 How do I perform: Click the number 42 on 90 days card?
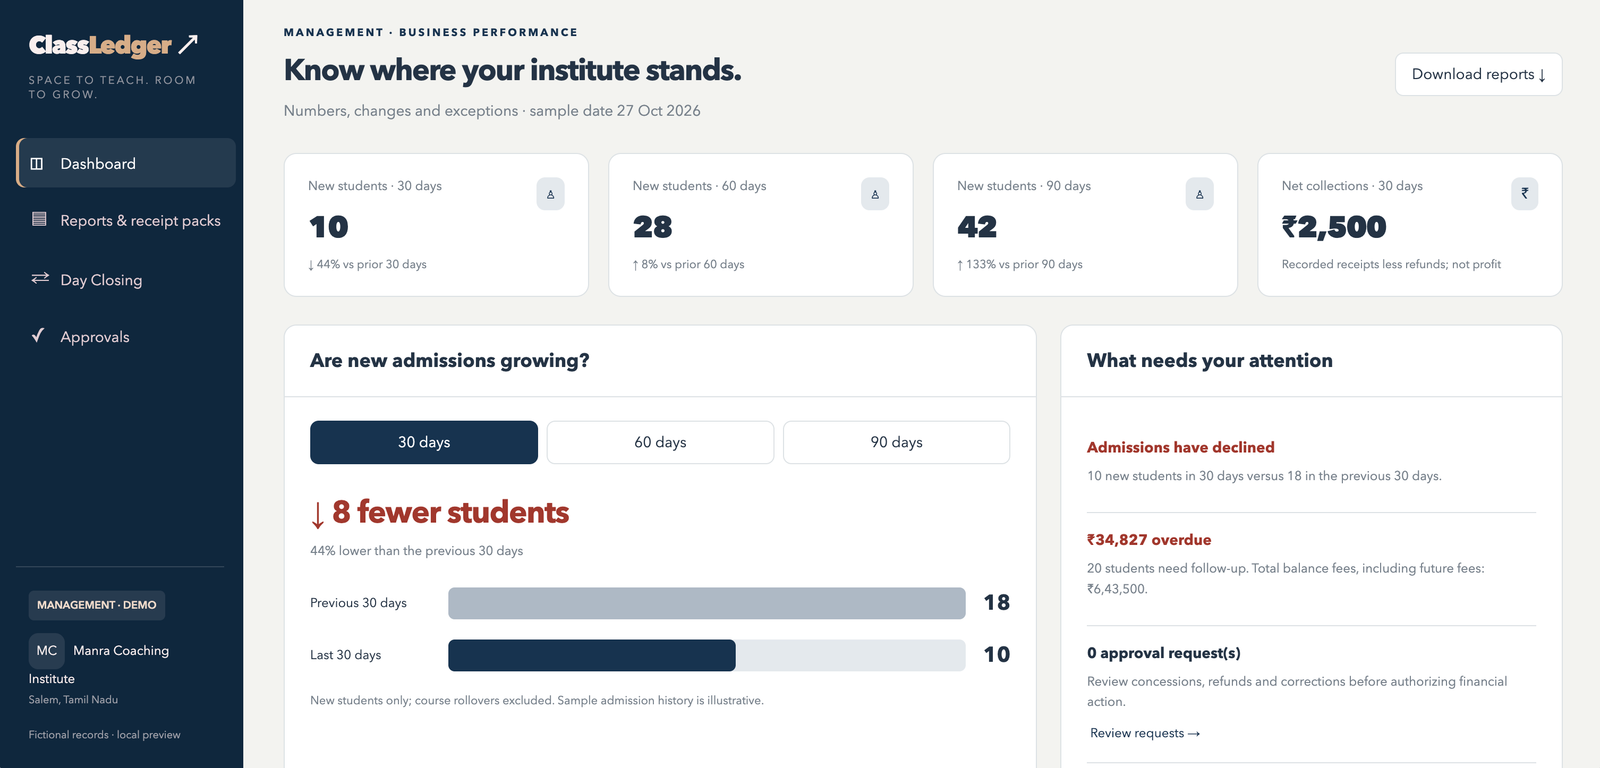click(x=977, y=227)
